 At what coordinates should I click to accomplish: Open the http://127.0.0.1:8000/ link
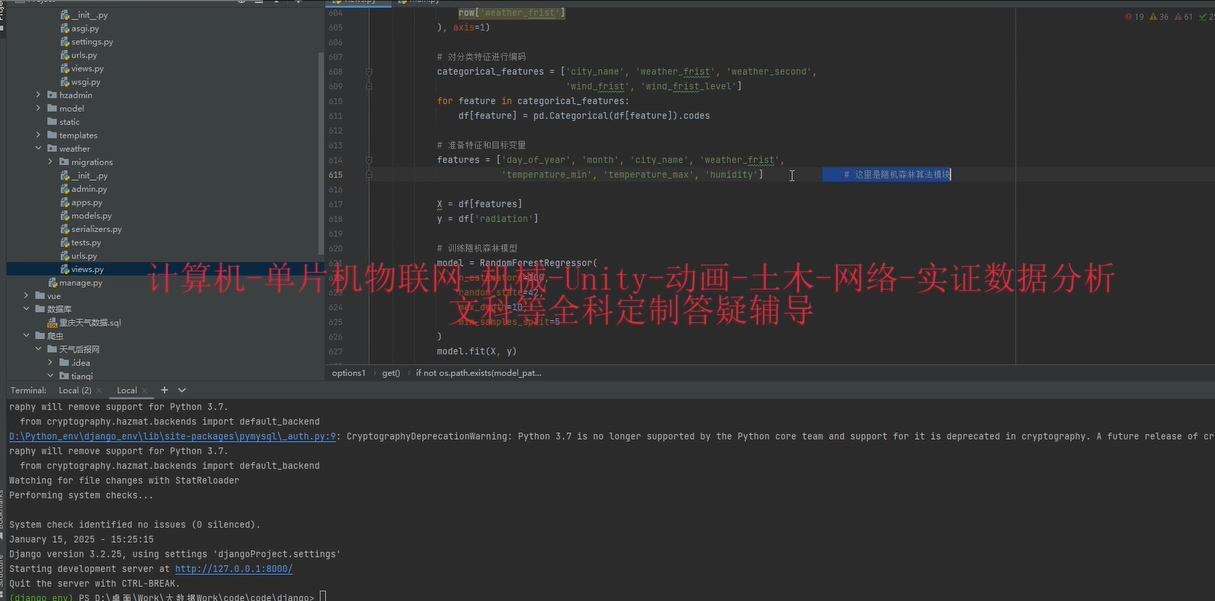[234, 569]
